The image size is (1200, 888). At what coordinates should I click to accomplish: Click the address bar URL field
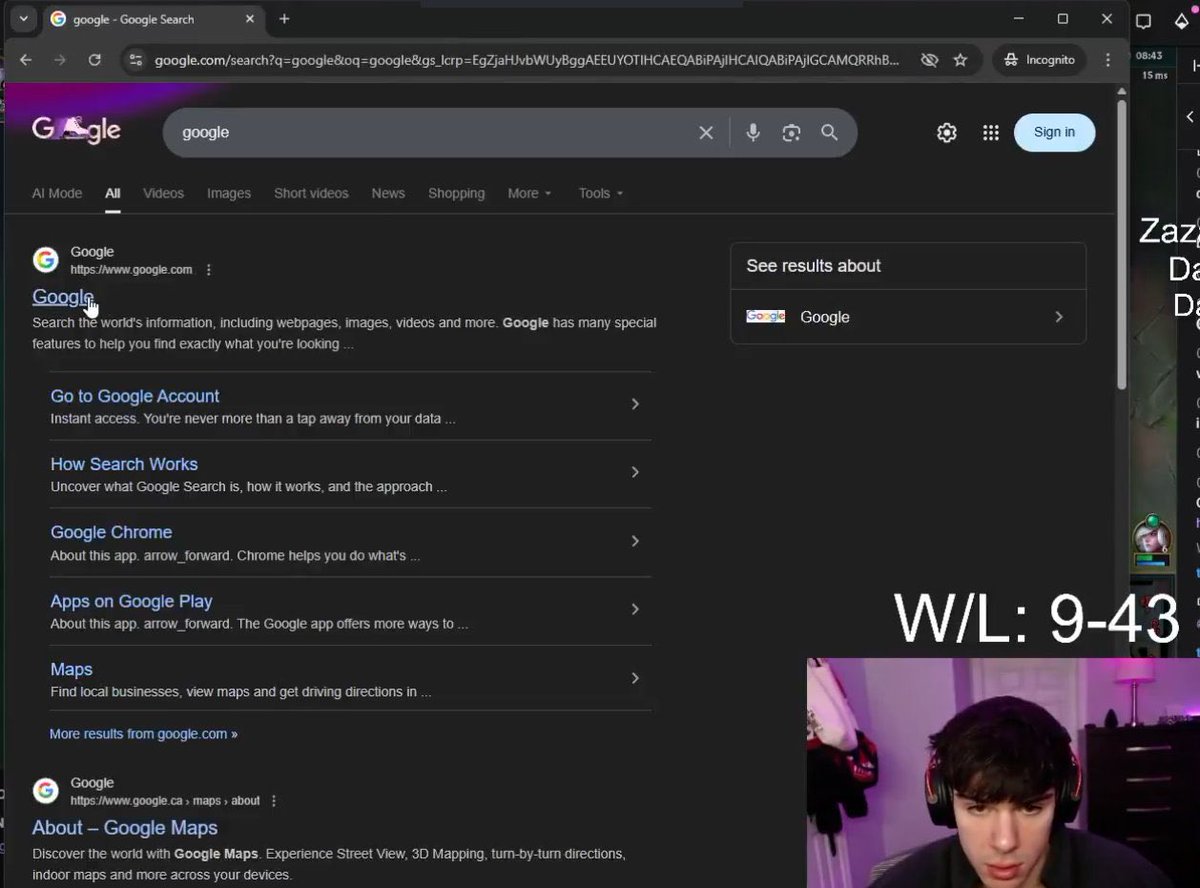(526, 60)
